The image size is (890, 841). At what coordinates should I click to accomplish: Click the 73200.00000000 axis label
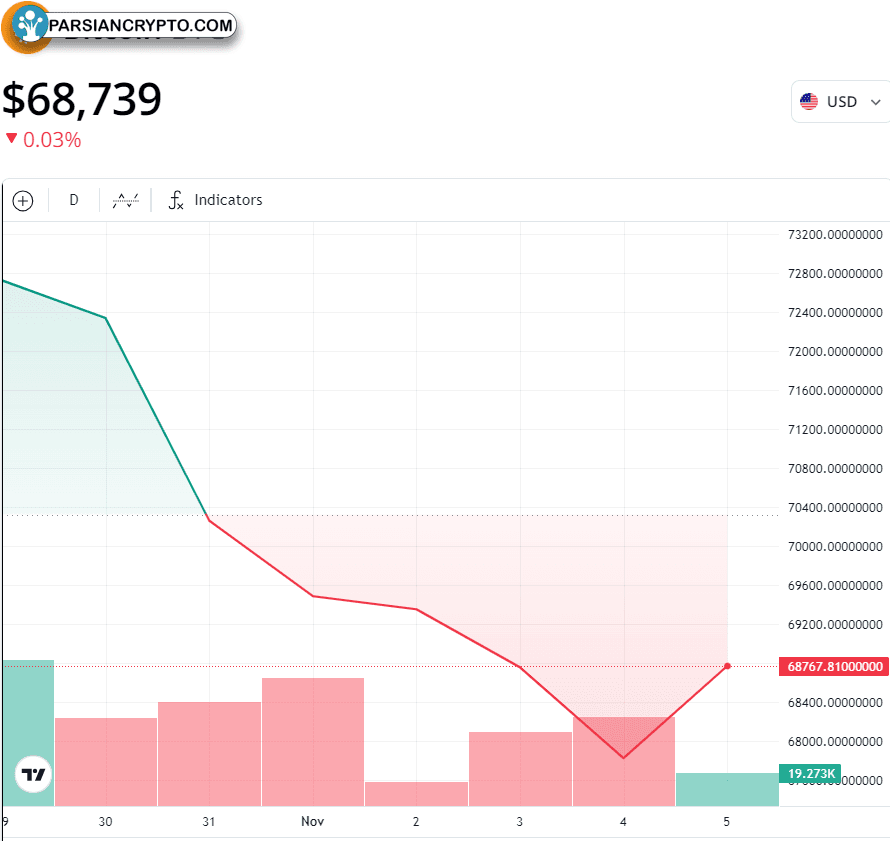click(x=835, y=235)
